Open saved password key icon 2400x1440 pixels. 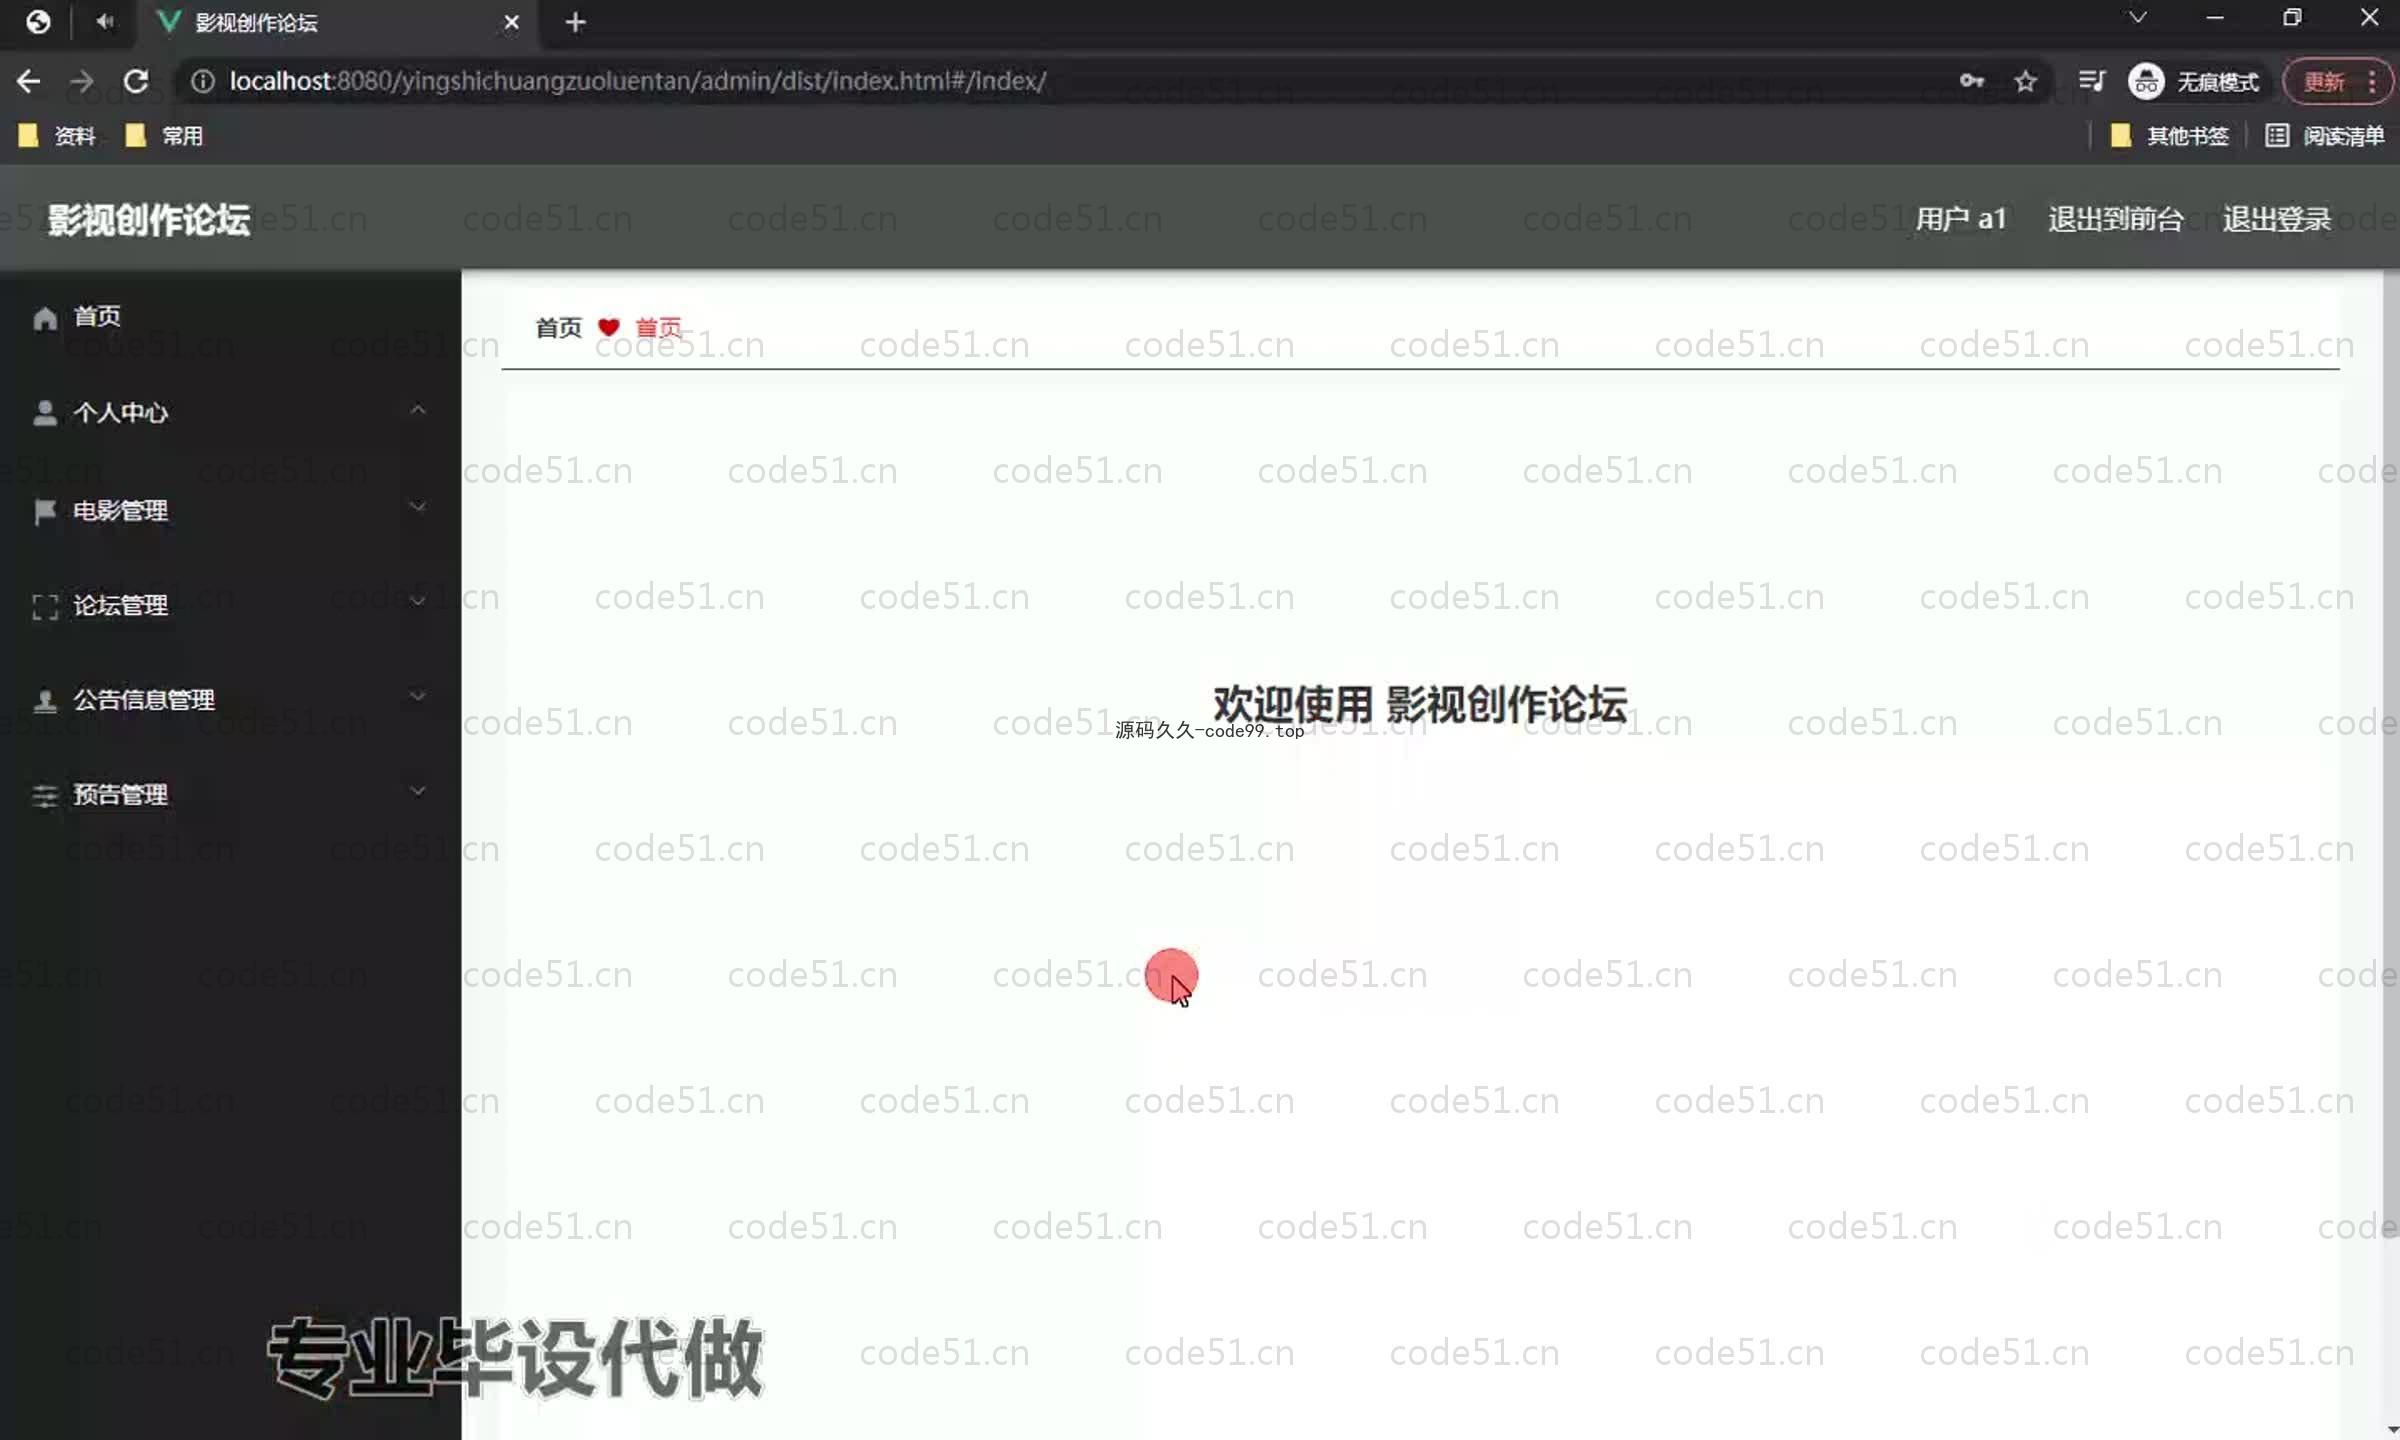1972,81
